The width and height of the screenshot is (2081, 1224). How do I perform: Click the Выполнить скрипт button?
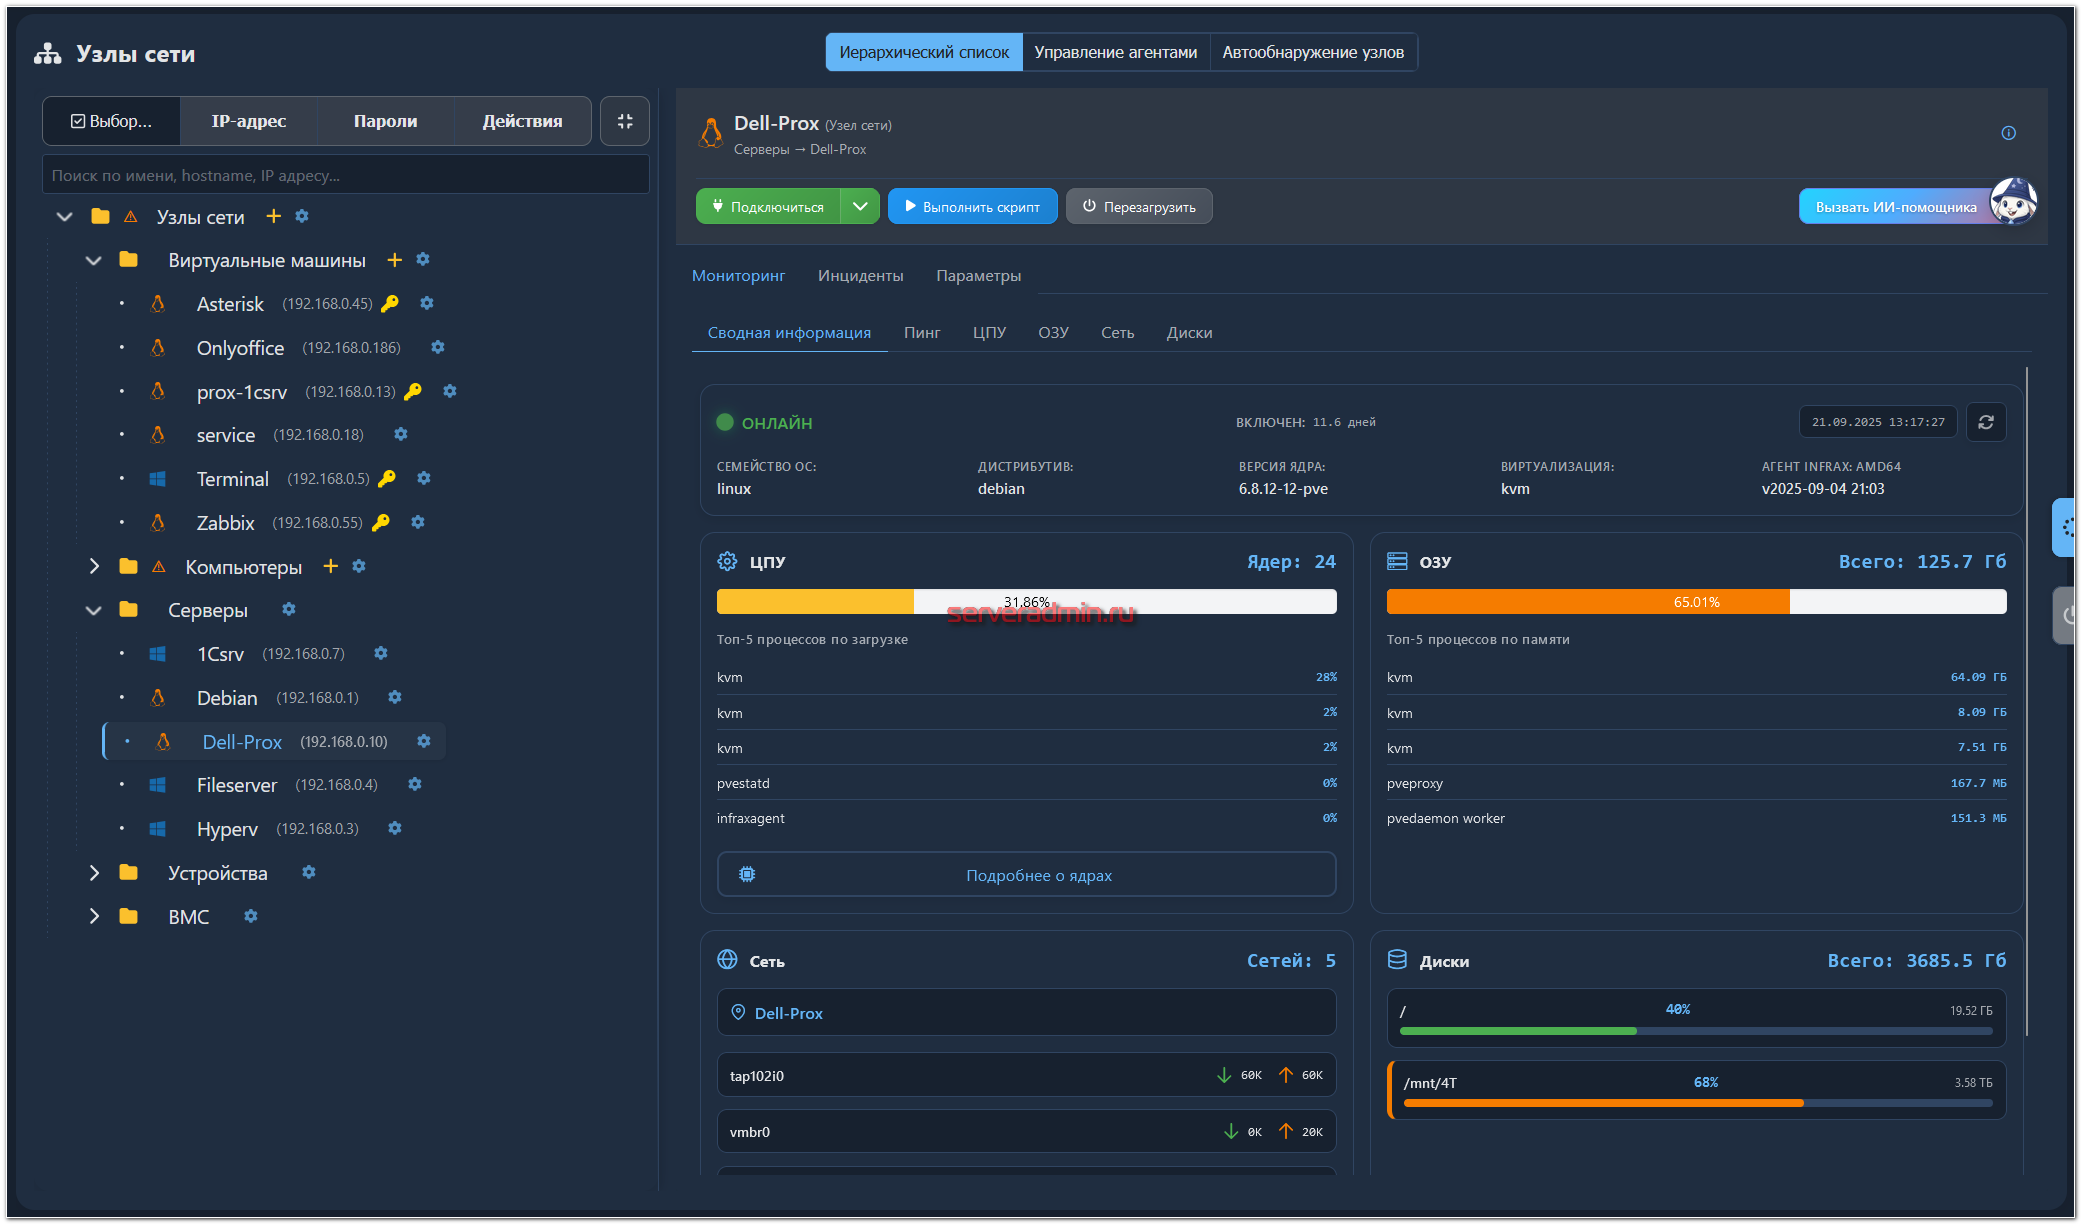pos(972,206)
